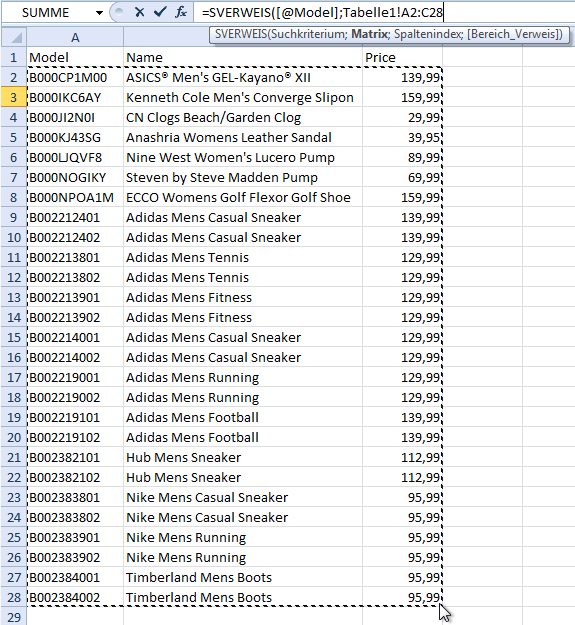
Task: Click cell B002384002
Action: pos(75,597)
